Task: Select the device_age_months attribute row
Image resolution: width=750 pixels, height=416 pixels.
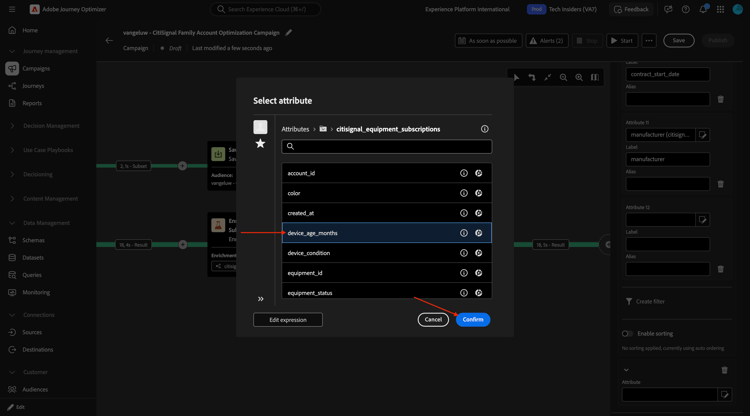Action: pyautogui.click(x=386, y=233)
